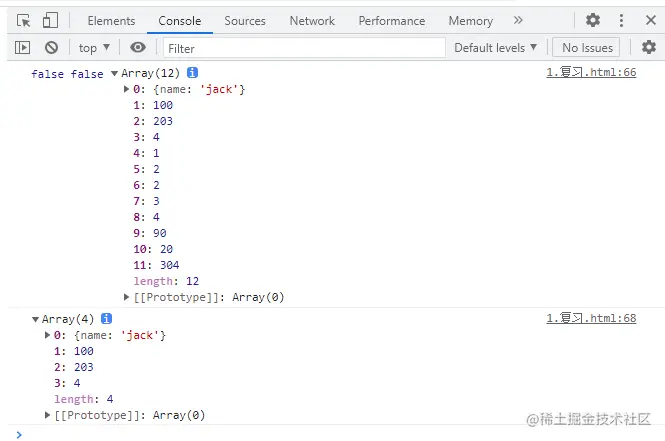The height and width of the screenshot is (441, 665).
Task: Open the three-dot customize menu
Action: [621, 20]
